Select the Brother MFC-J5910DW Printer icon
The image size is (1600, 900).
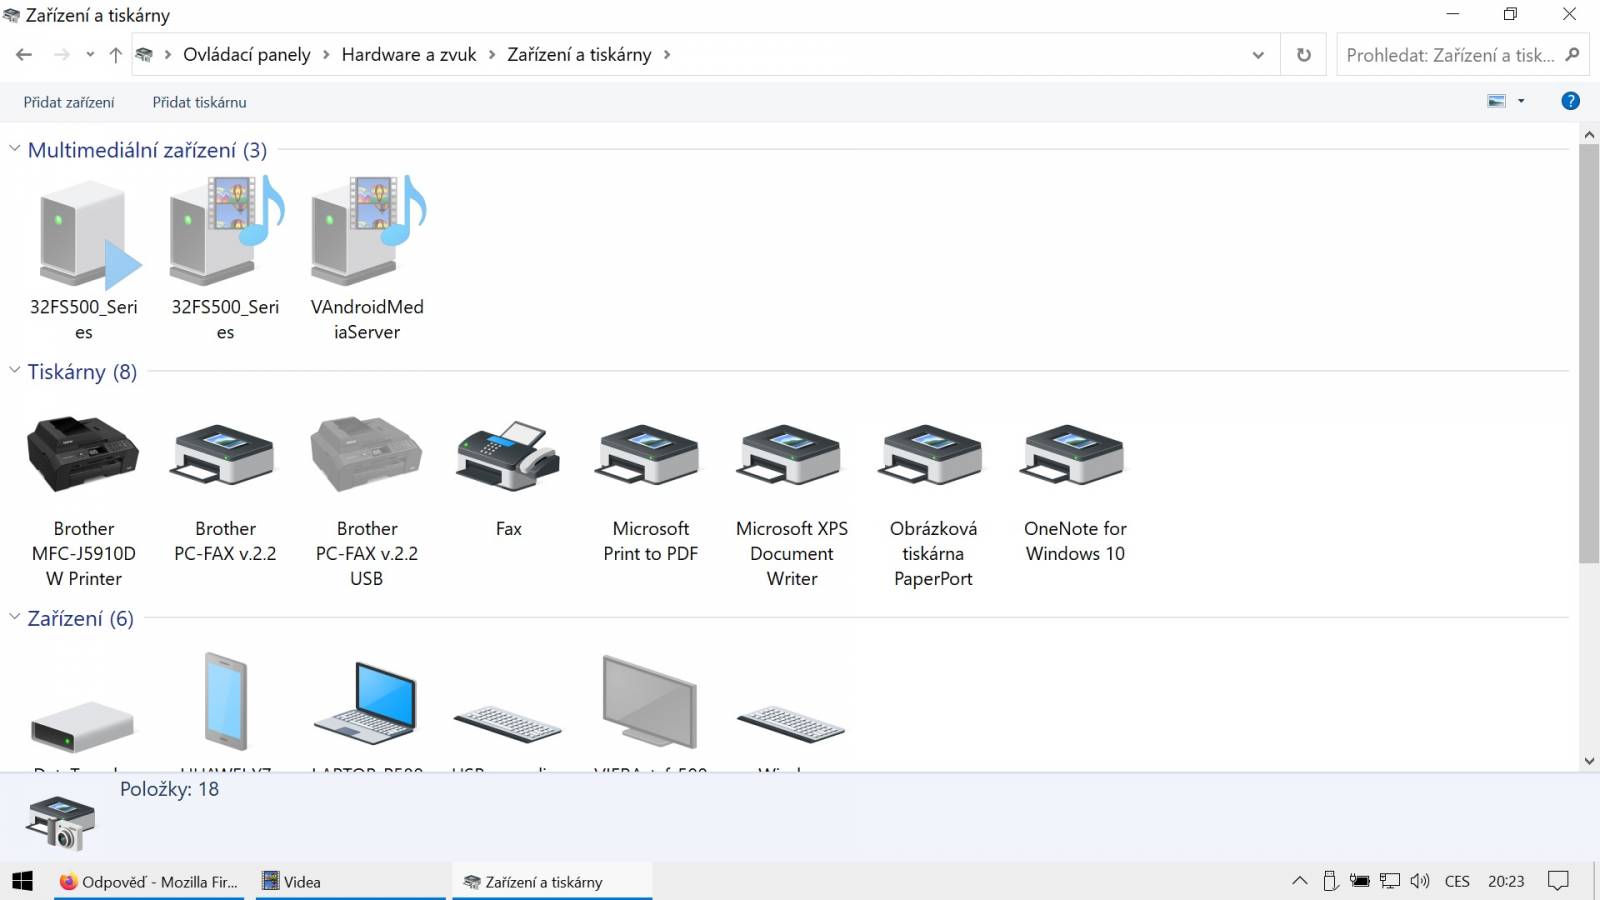tap(83, 455)
